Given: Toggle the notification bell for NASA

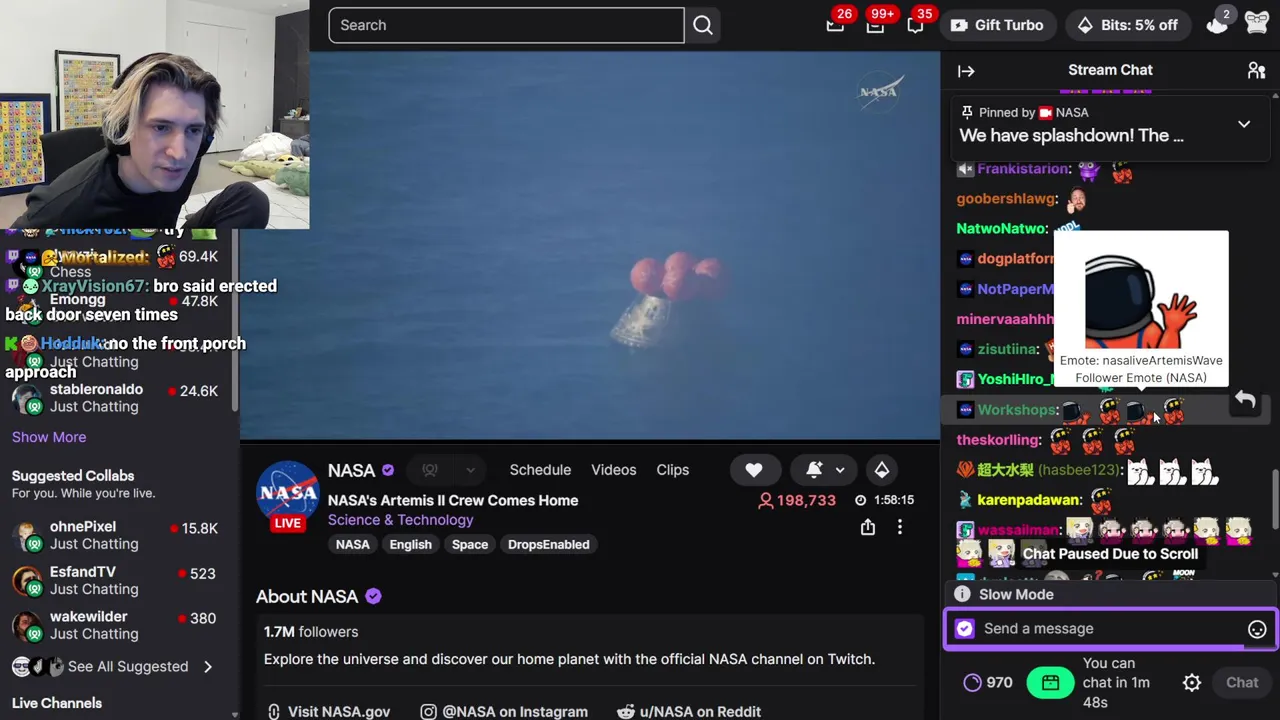Looking at the screenshot, I should click(814, 470).
